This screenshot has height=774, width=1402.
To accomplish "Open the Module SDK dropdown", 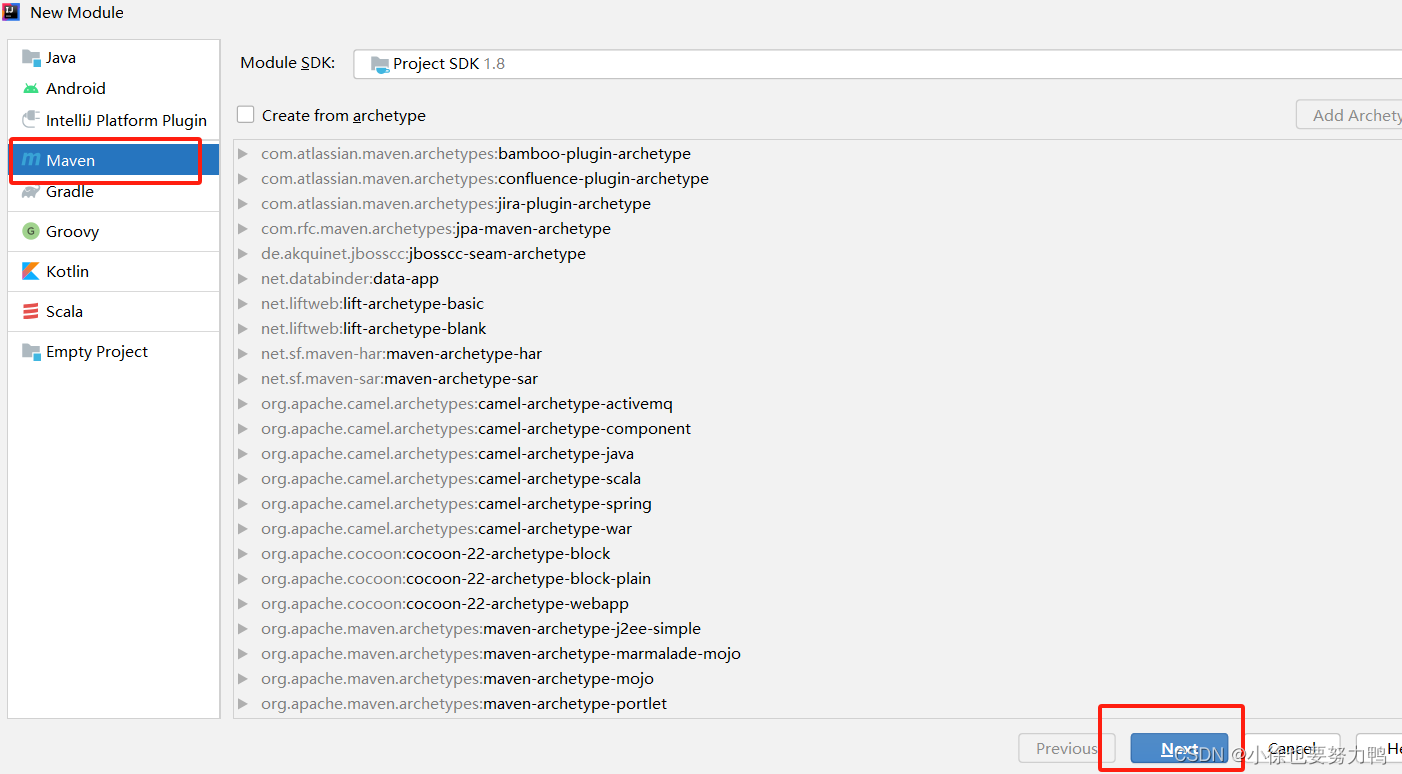I will (877, 63).
